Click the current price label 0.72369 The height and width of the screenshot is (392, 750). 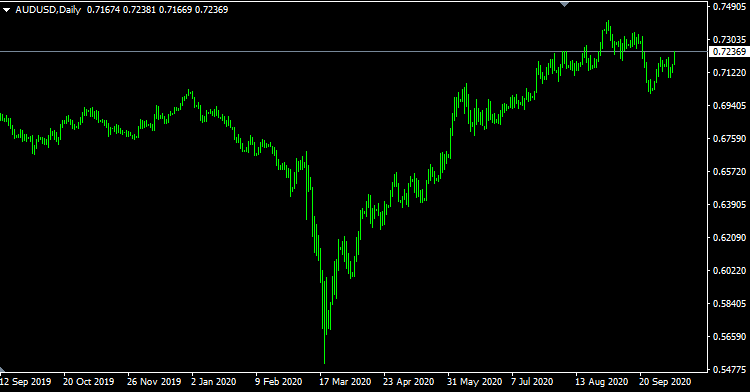pos(729,52)
